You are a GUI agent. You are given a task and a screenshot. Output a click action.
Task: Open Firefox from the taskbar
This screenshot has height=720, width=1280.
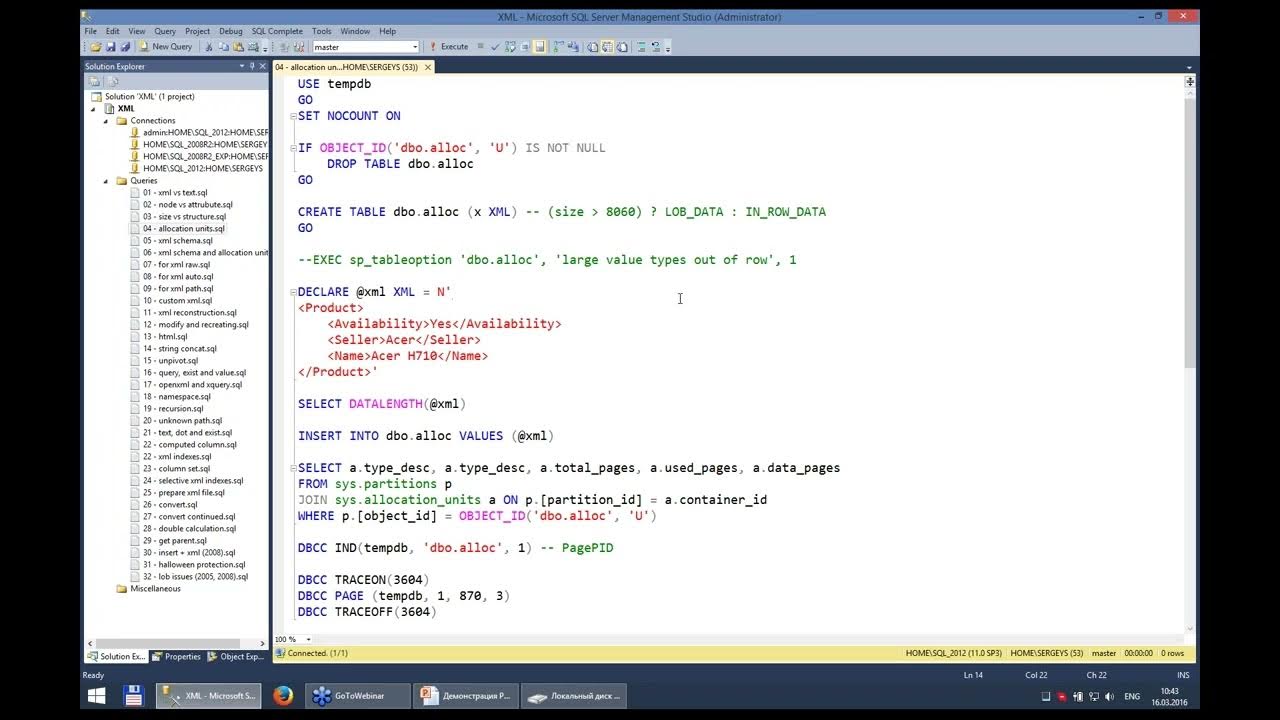click(283, 696)
